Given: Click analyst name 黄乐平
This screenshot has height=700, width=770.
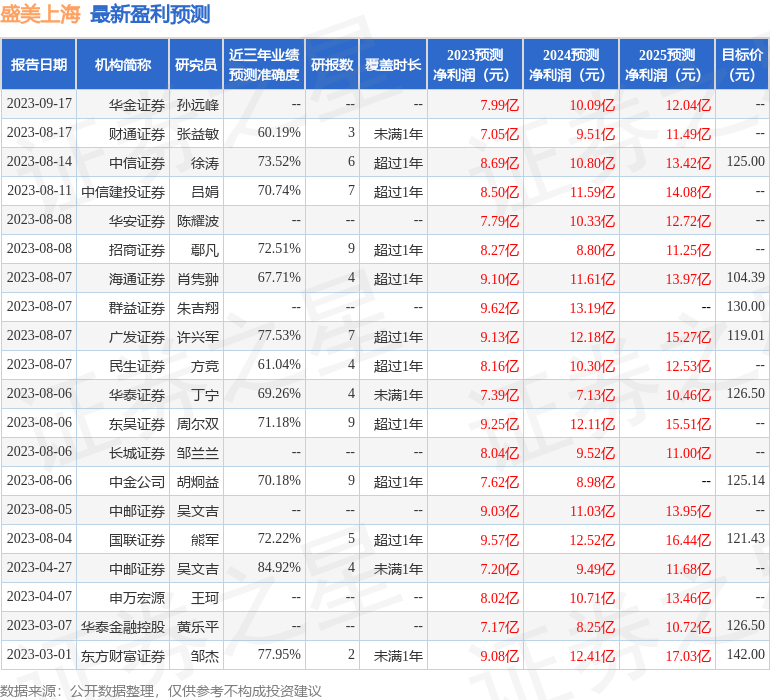Looking at the screenshot, I should pyautogui.click(x=197, y=627).
